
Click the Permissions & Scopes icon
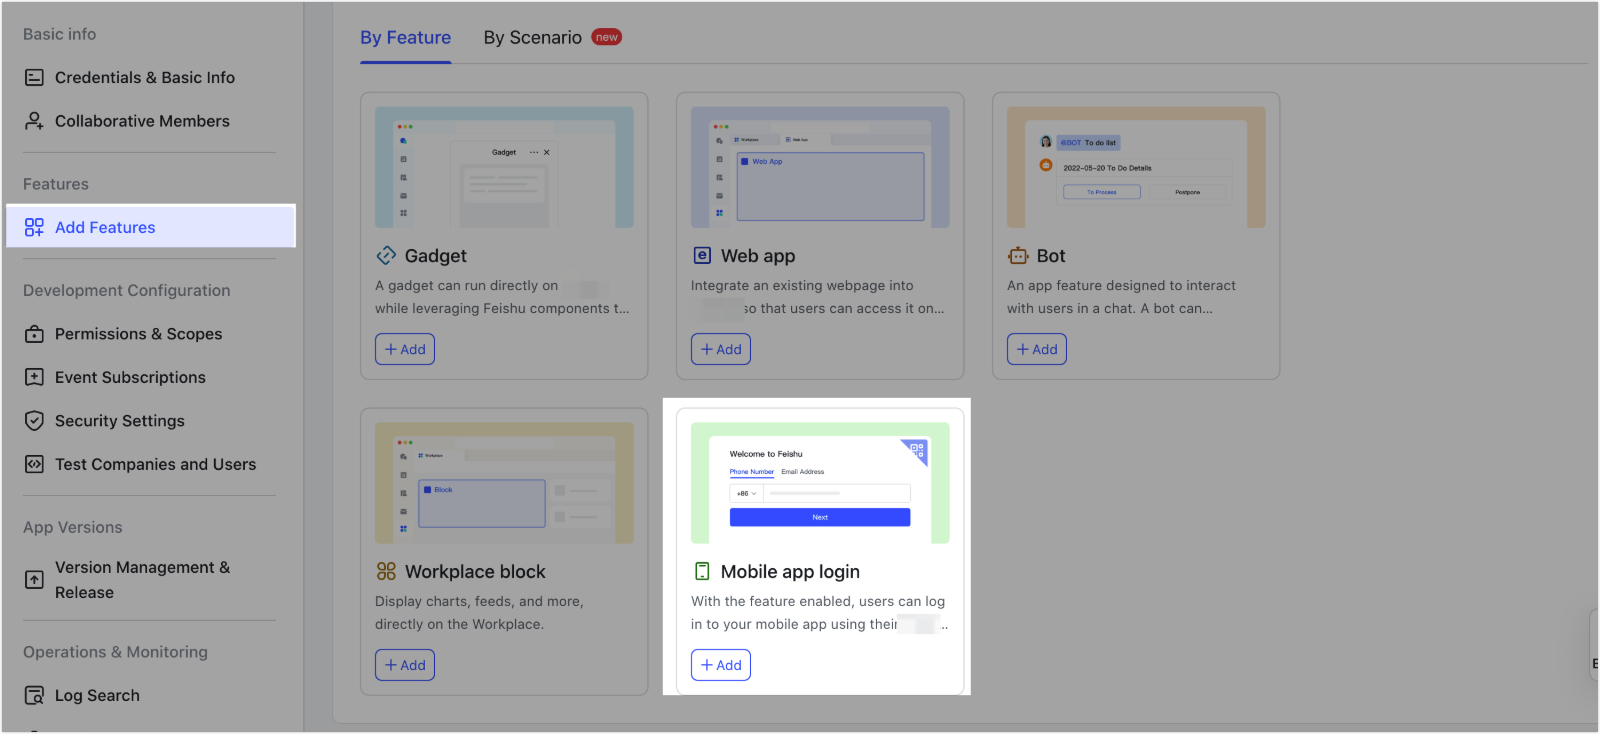(34, 334)
